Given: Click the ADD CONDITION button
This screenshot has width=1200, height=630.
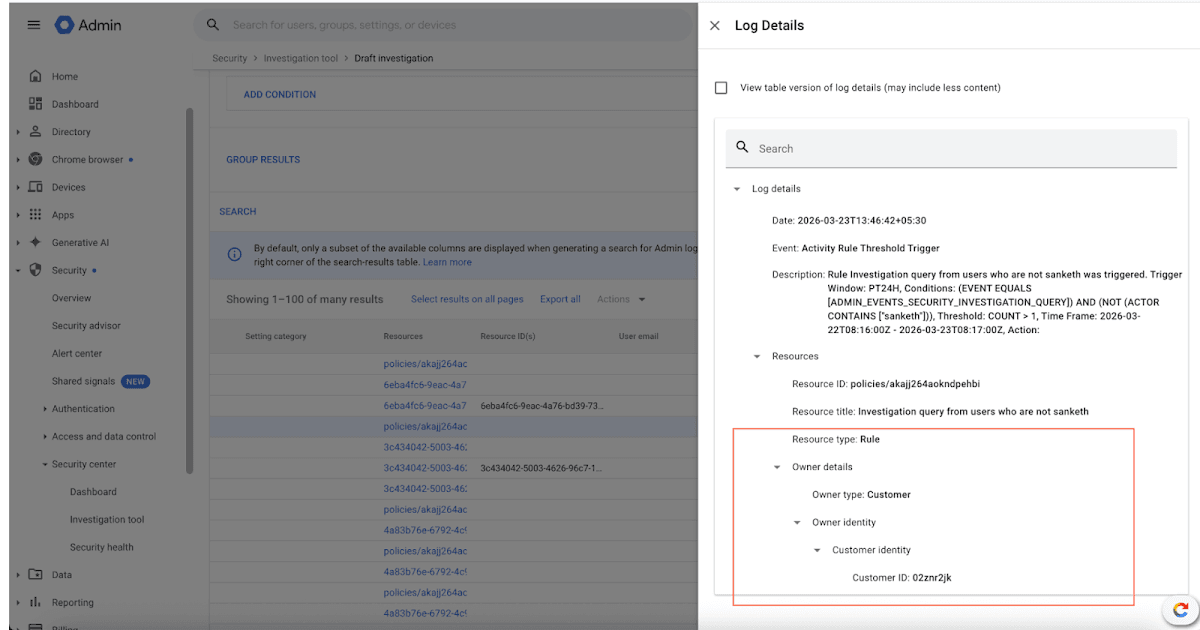Looking at the screenshot, I should pos(280,95).
